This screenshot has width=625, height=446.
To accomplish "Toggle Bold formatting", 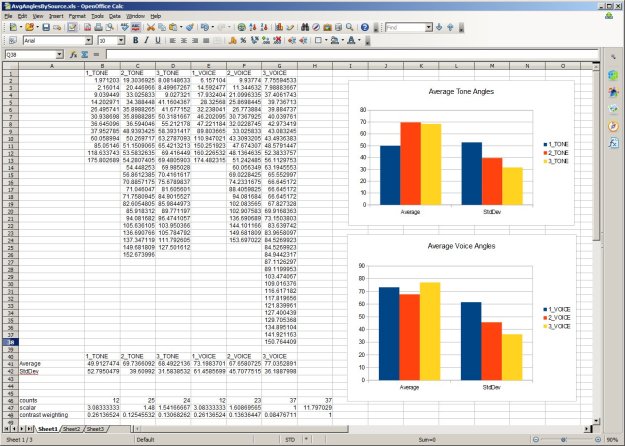I will [x=135, y=41].
